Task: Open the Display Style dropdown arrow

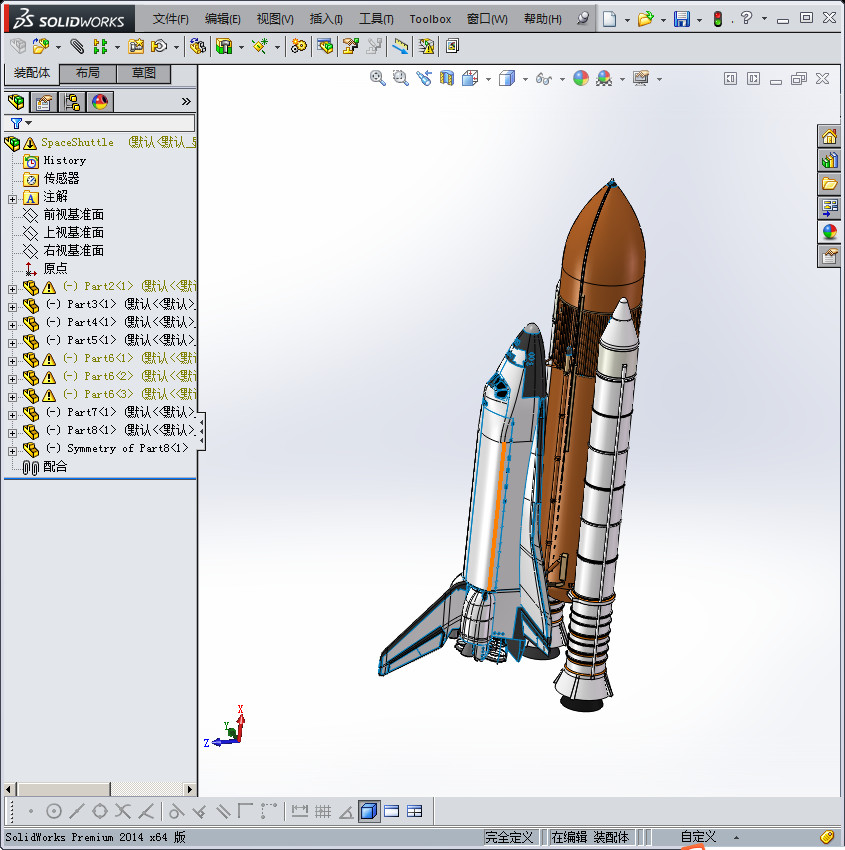Action: 525,80
